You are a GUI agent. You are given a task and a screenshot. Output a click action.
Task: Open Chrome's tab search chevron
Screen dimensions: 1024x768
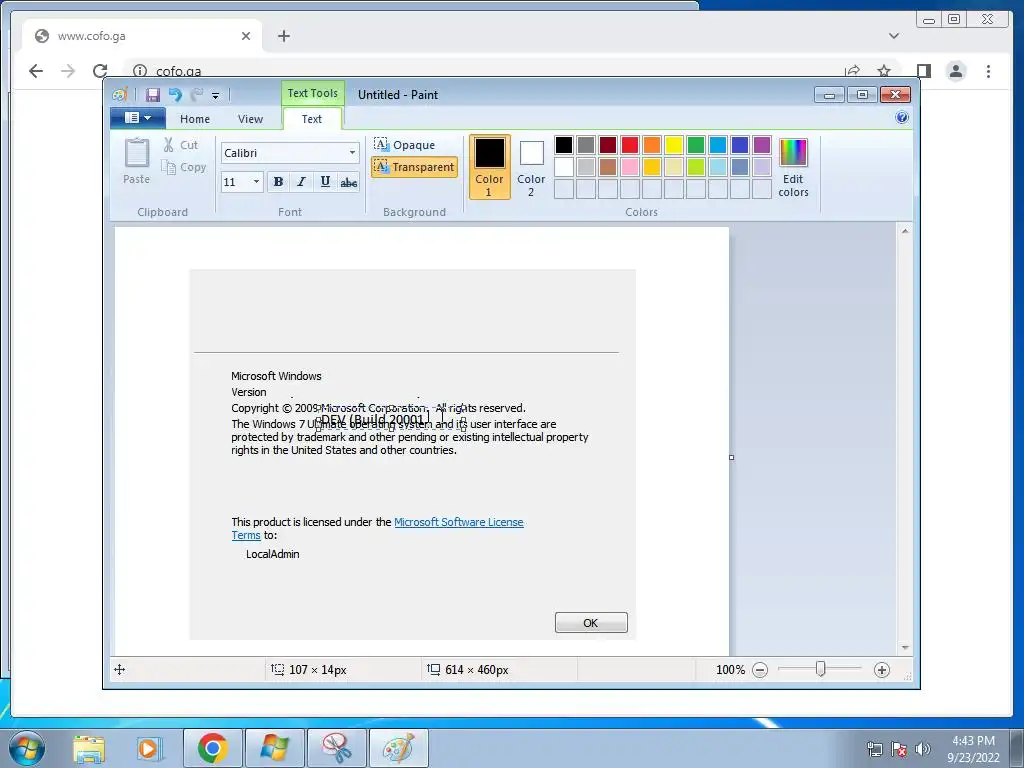(x=894, y=36)
